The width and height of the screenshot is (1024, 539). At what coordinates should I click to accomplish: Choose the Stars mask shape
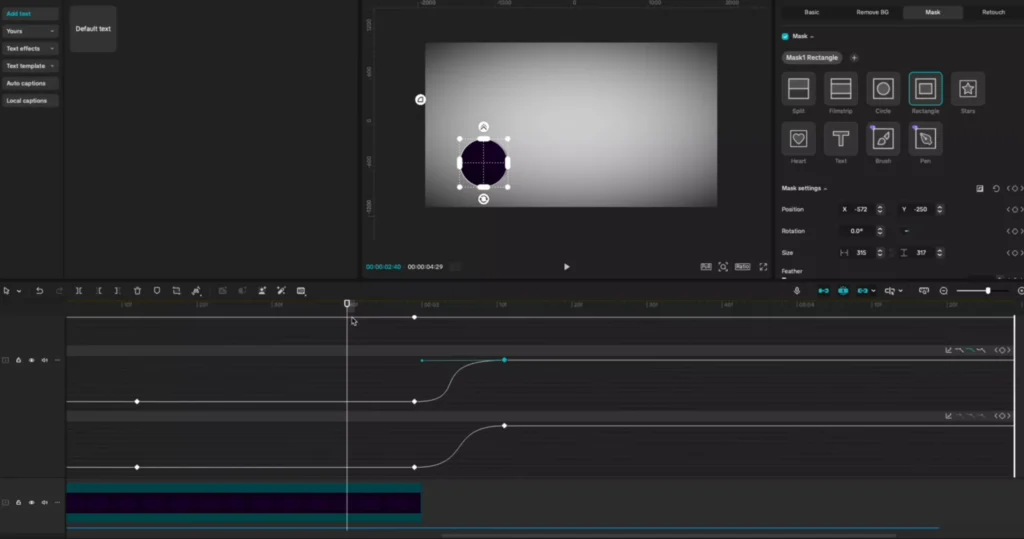click(x=967, y=89)
